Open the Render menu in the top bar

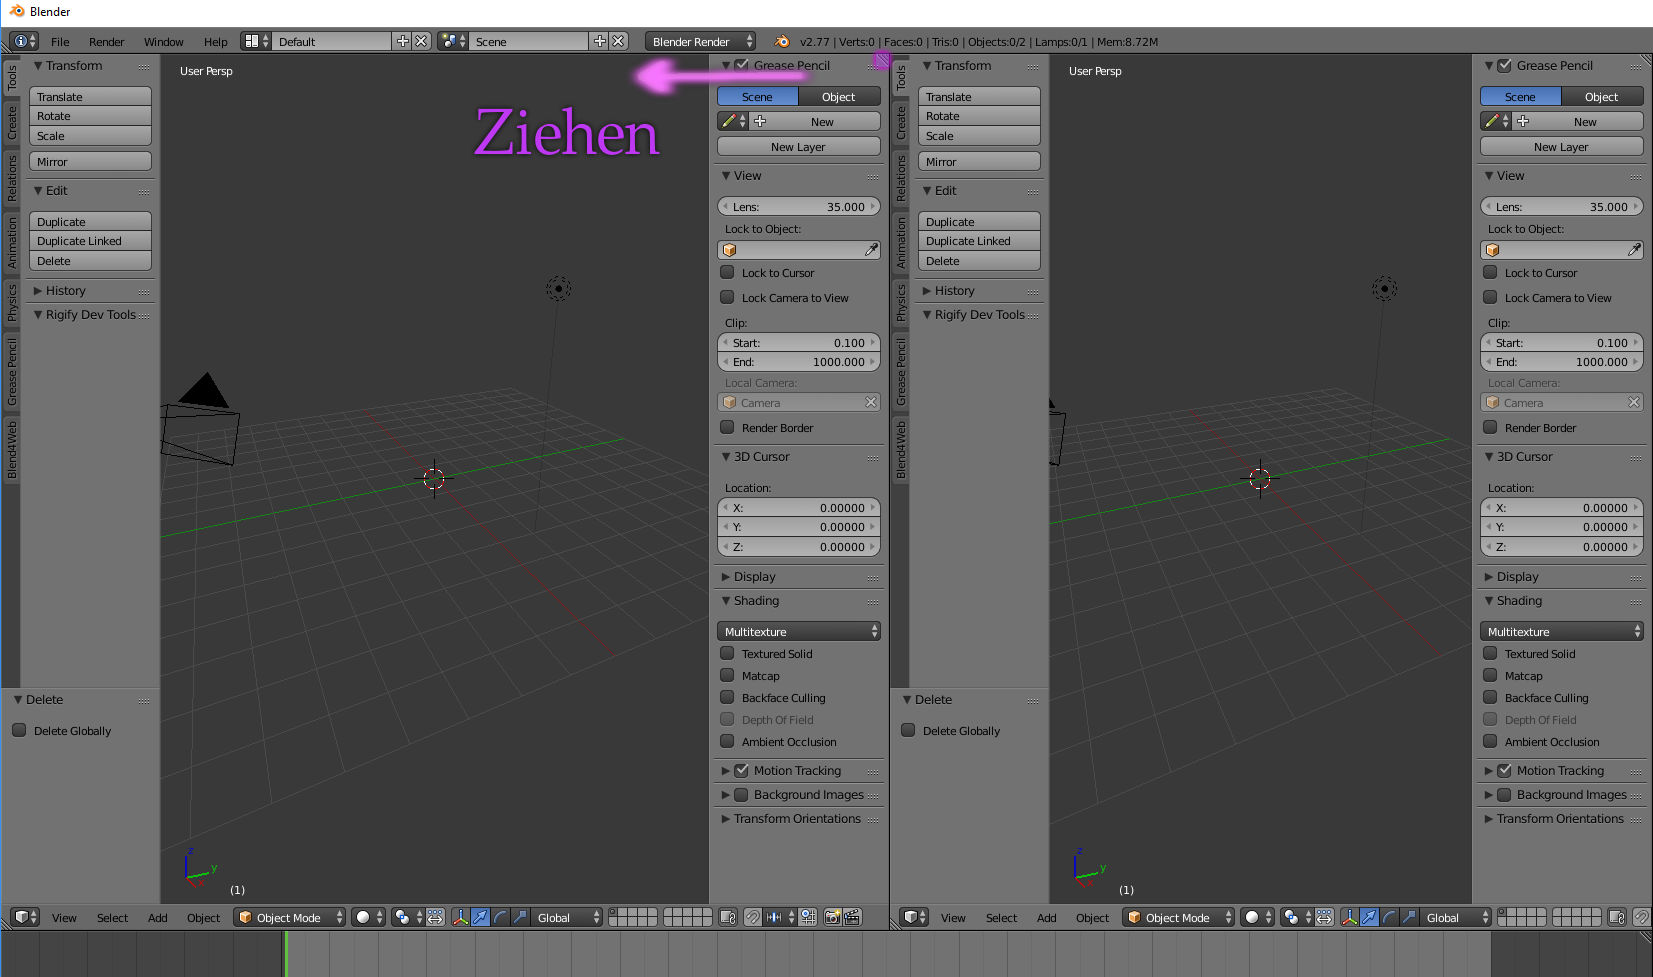[106, 41]
